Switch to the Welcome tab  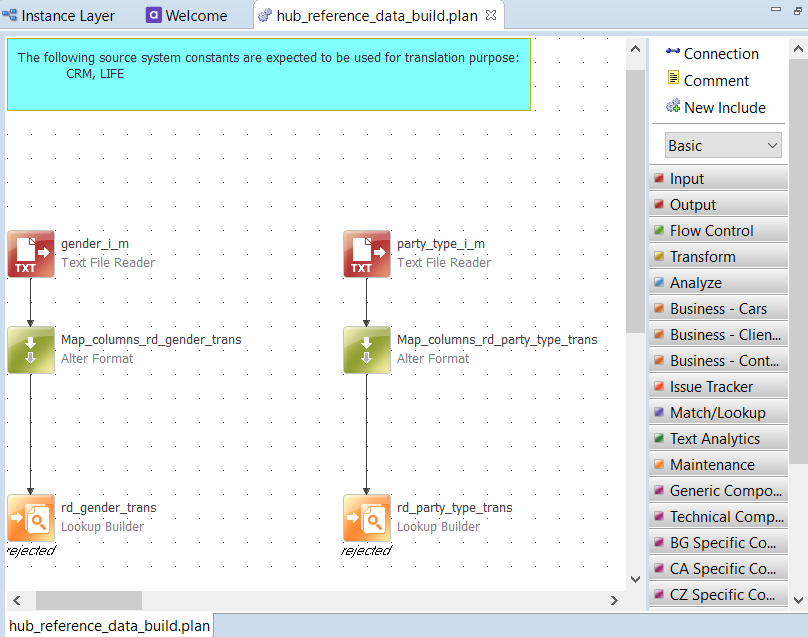point(187,16)
